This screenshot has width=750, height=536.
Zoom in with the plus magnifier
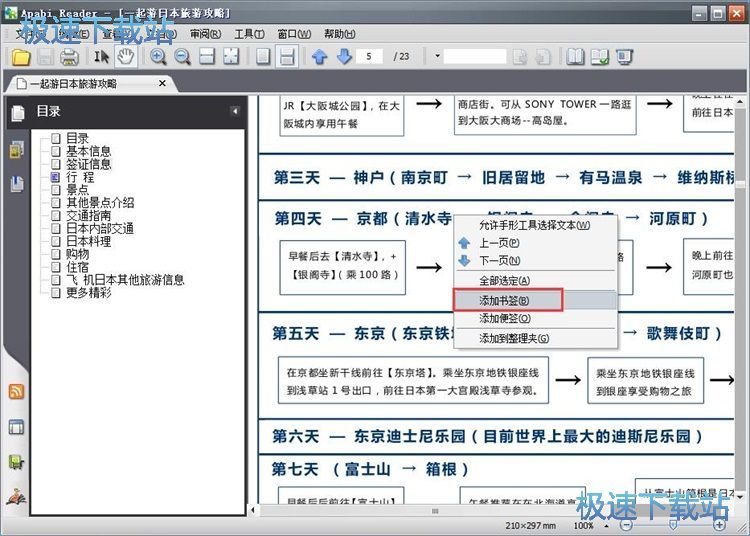click(158, 57)
